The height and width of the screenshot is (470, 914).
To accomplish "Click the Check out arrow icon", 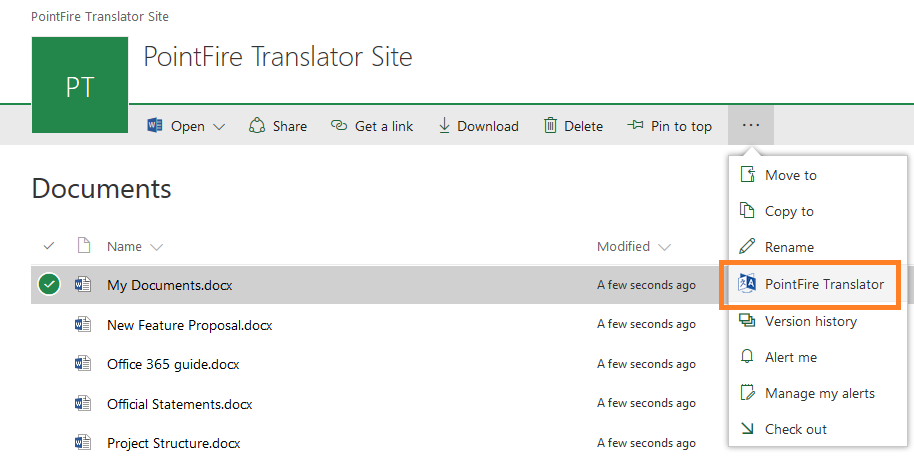I will (747, 429).
